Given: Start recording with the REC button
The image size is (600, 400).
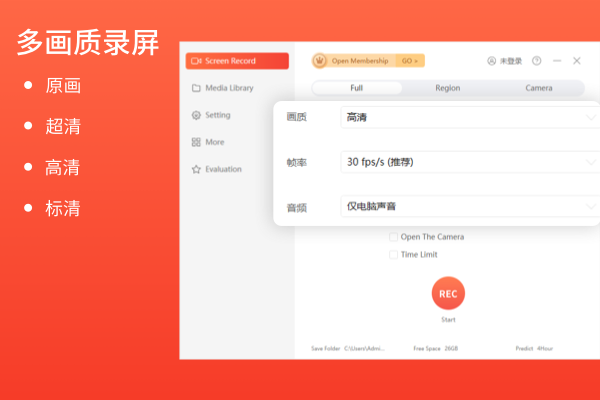Looking at the screenshot, I should [x=448, y=293].
